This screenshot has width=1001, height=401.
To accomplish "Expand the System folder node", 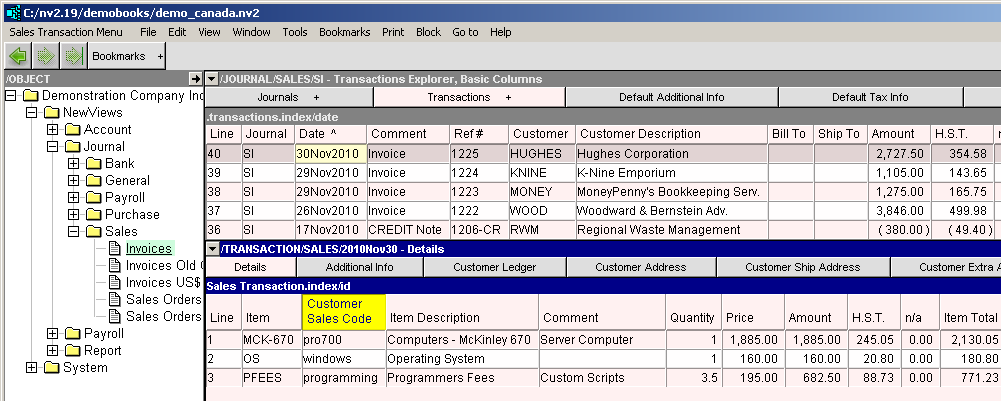I will [x=32, y=368].
